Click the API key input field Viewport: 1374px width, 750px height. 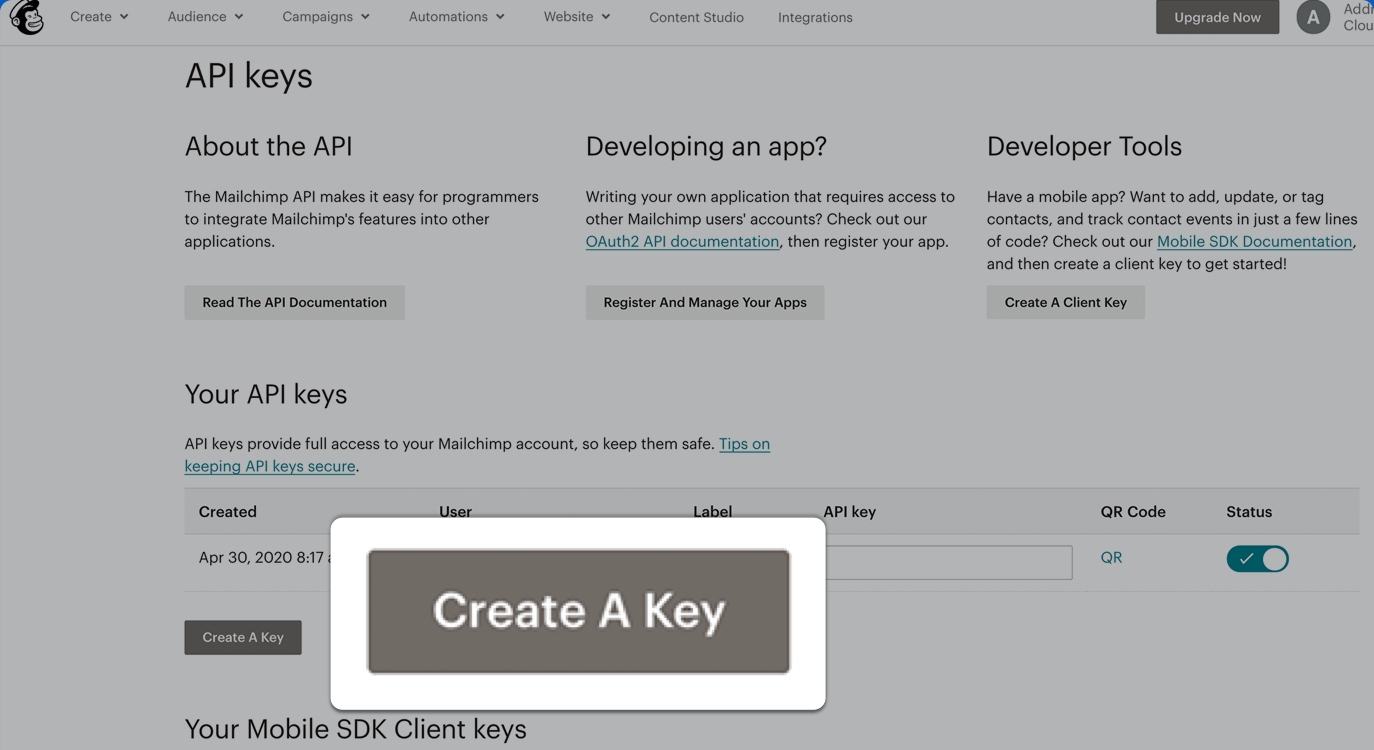(x=949, y=562)
